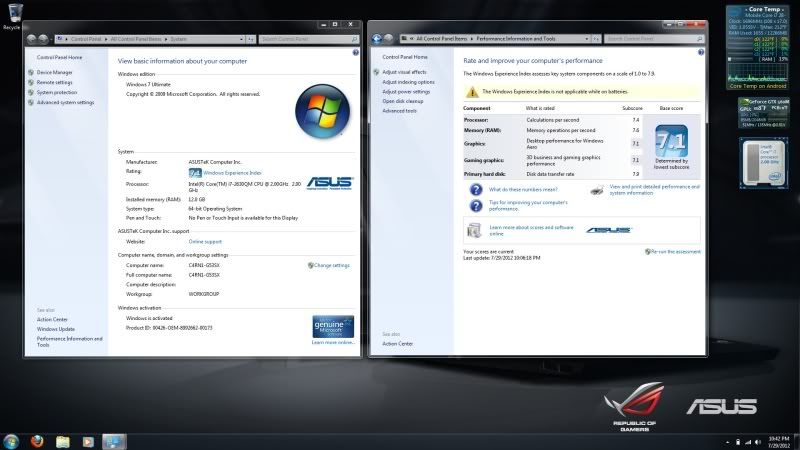800x450 pixels.
Task: Click Online support website link
Action: [x=205, y=242]
